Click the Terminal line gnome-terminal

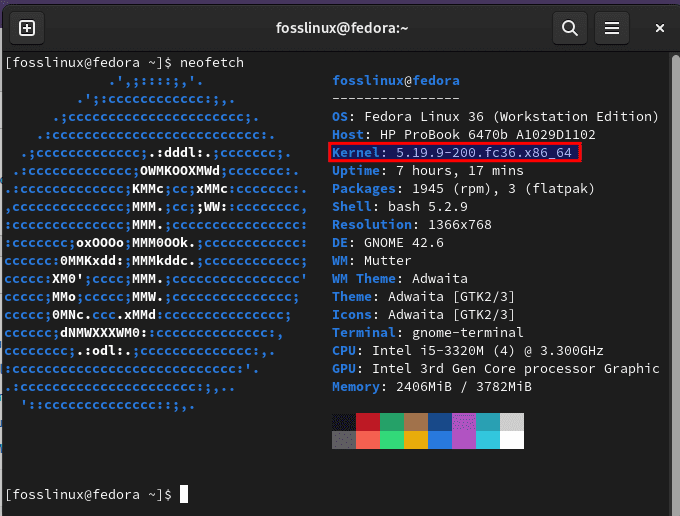(428, 333)
